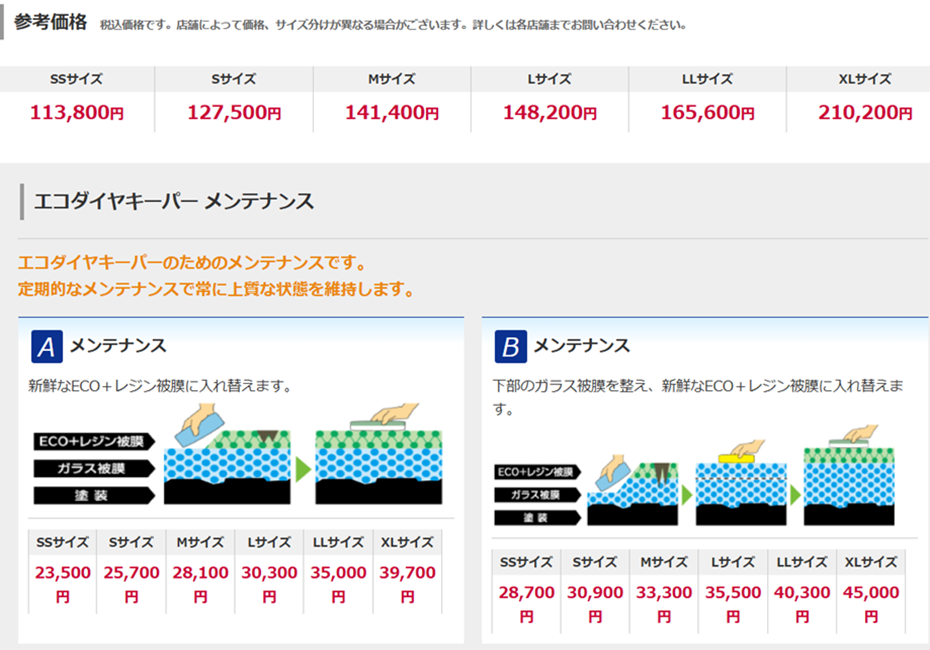Click the black 塗装 label in A diagram
This screenshot has height=650, width=930.
[92, 495]
